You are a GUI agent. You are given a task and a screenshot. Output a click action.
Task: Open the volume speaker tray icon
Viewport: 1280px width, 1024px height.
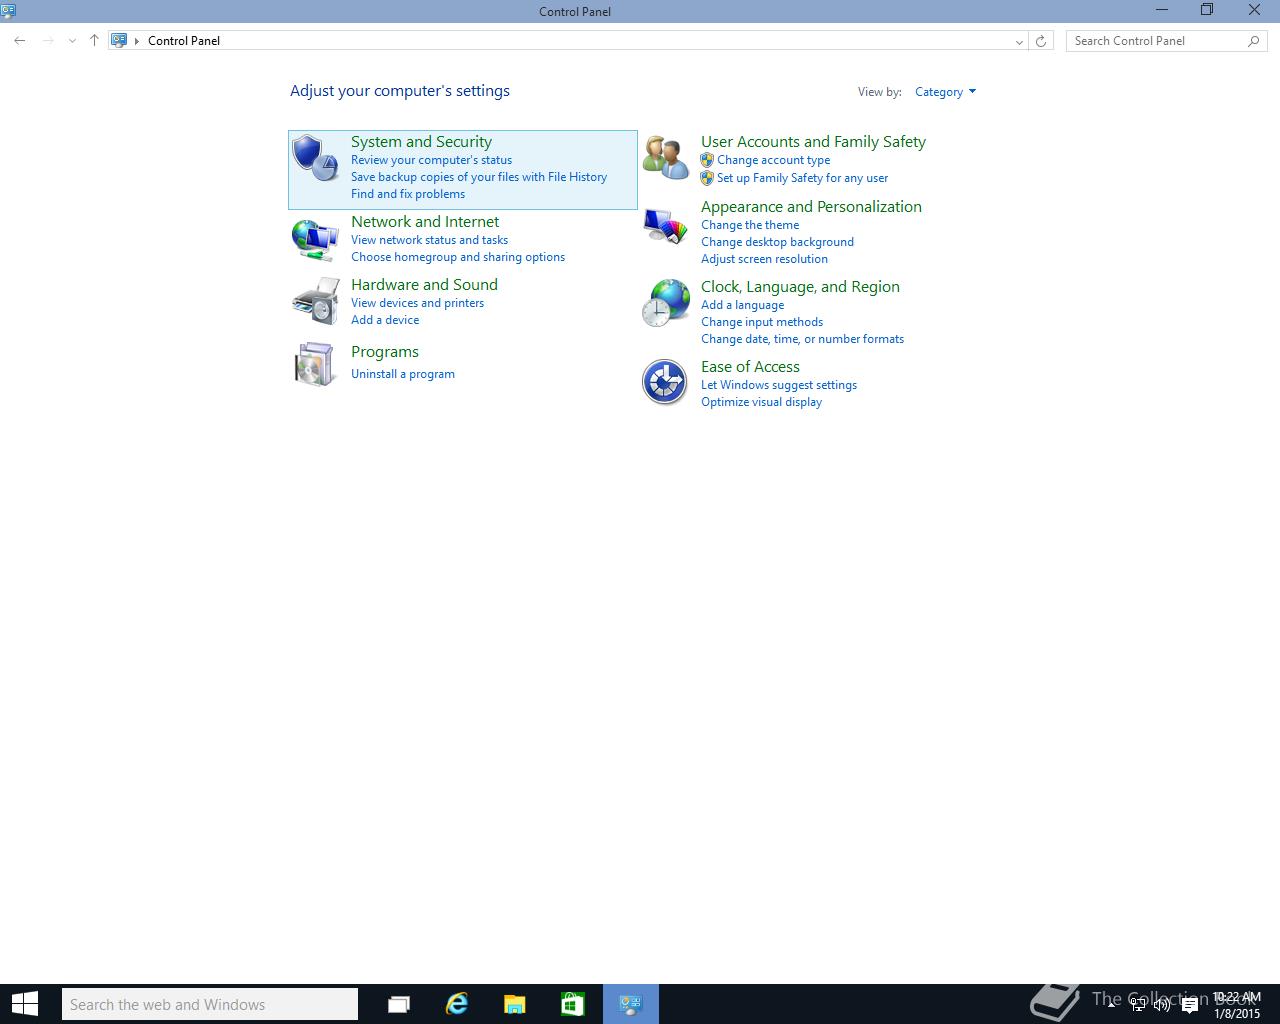click(1162, 1005)
